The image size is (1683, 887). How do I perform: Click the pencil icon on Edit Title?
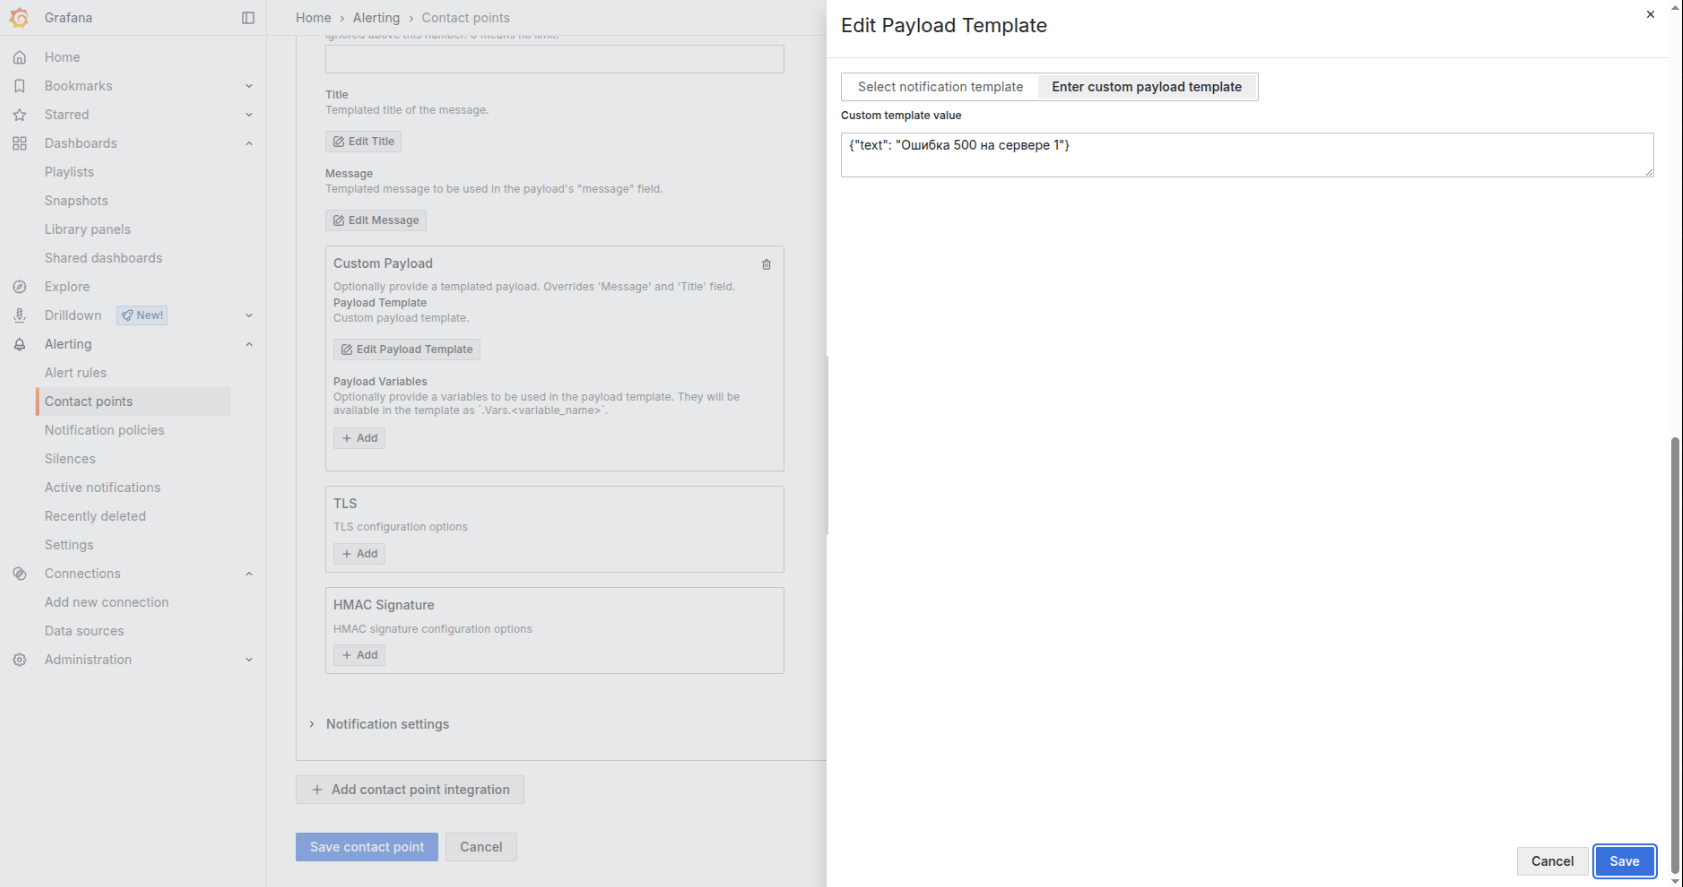coord(338,142)
